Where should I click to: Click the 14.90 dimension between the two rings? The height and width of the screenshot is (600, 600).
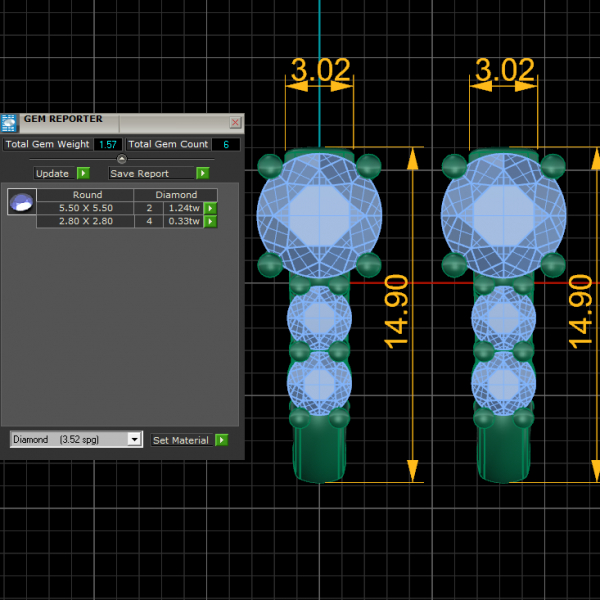click(x=398, y=312)
